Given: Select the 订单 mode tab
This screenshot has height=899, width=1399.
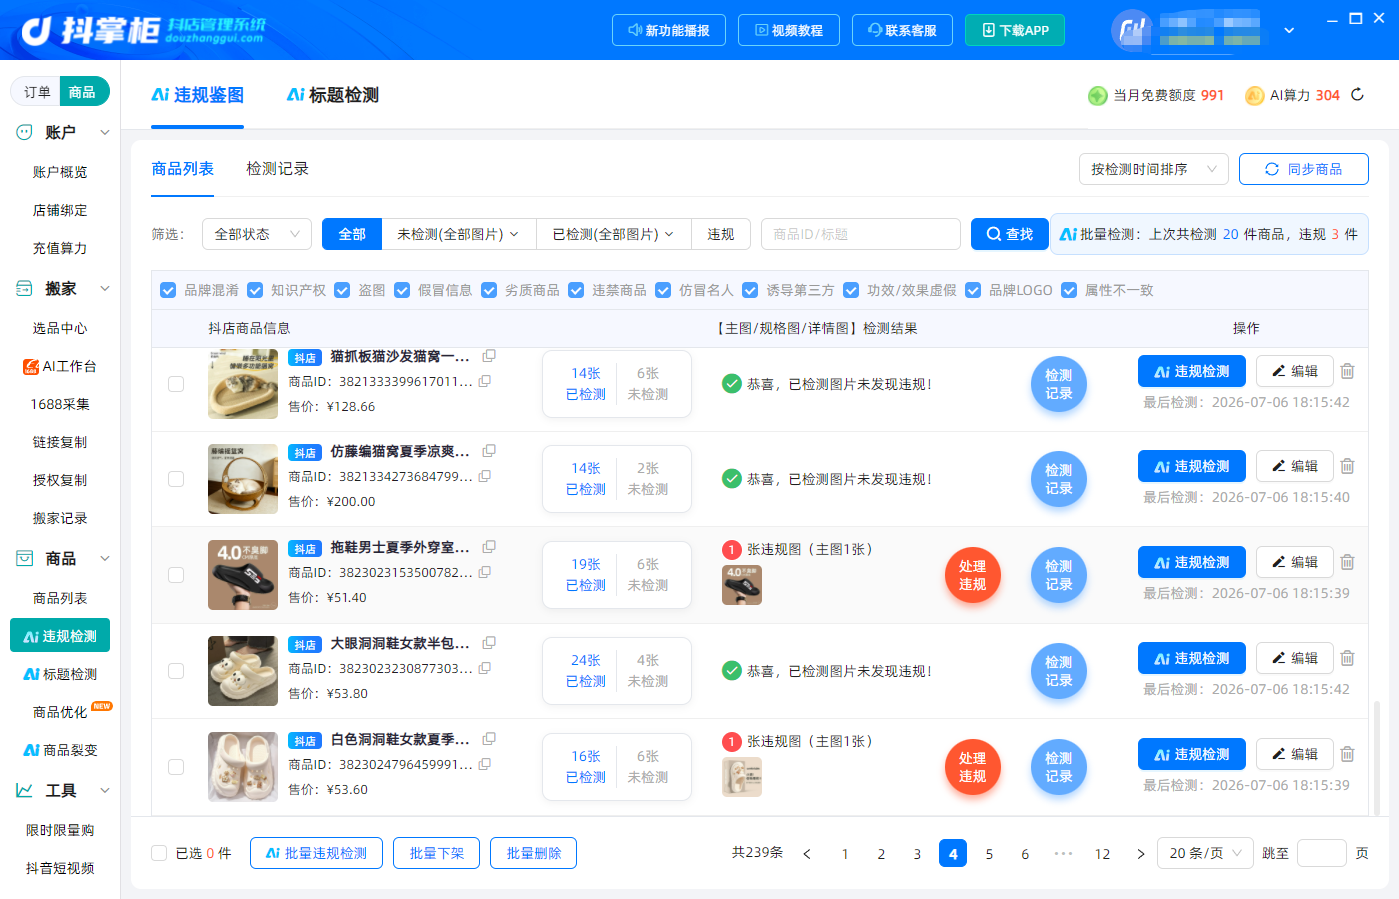Looking at the screenshot, I should 37,92.
